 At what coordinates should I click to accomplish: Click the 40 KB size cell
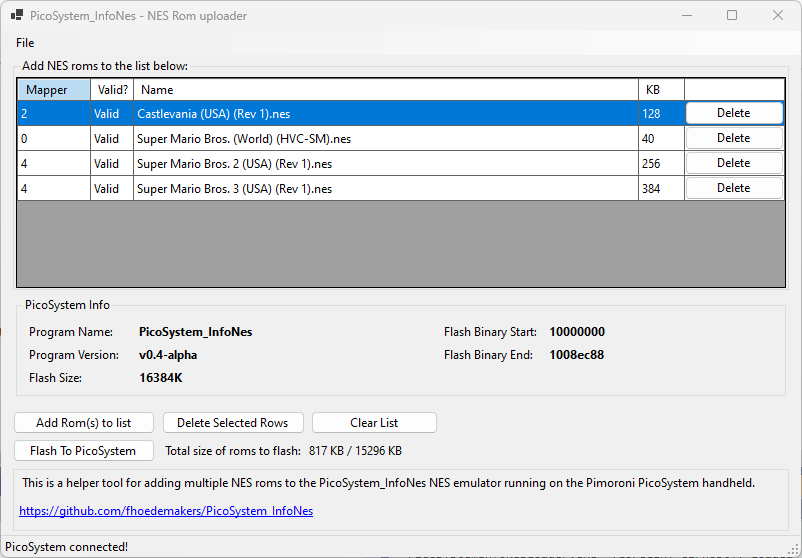pyautogui.click(x=661, y=139)
